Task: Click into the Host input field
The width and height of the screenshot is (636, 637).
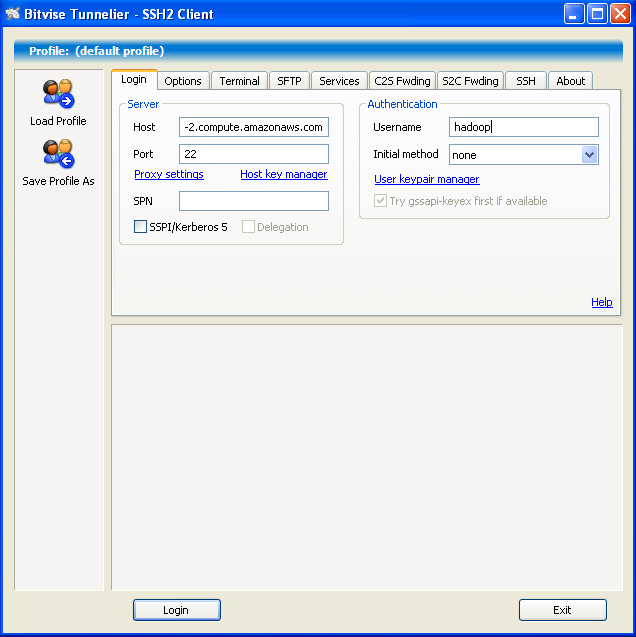Action: click(254, 127)
